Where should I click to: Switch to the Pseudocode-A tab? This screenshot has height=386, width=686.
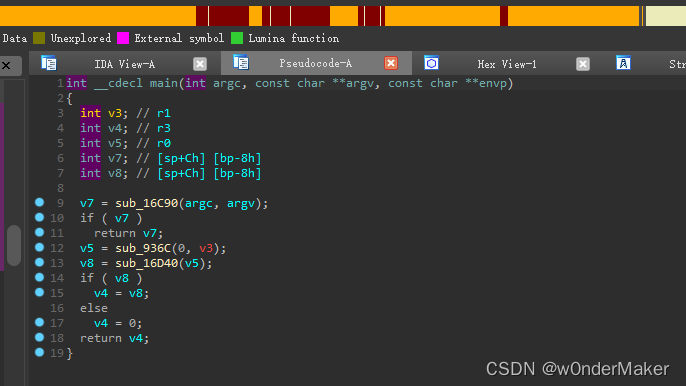pyautogui.click(x=315, y=63)
